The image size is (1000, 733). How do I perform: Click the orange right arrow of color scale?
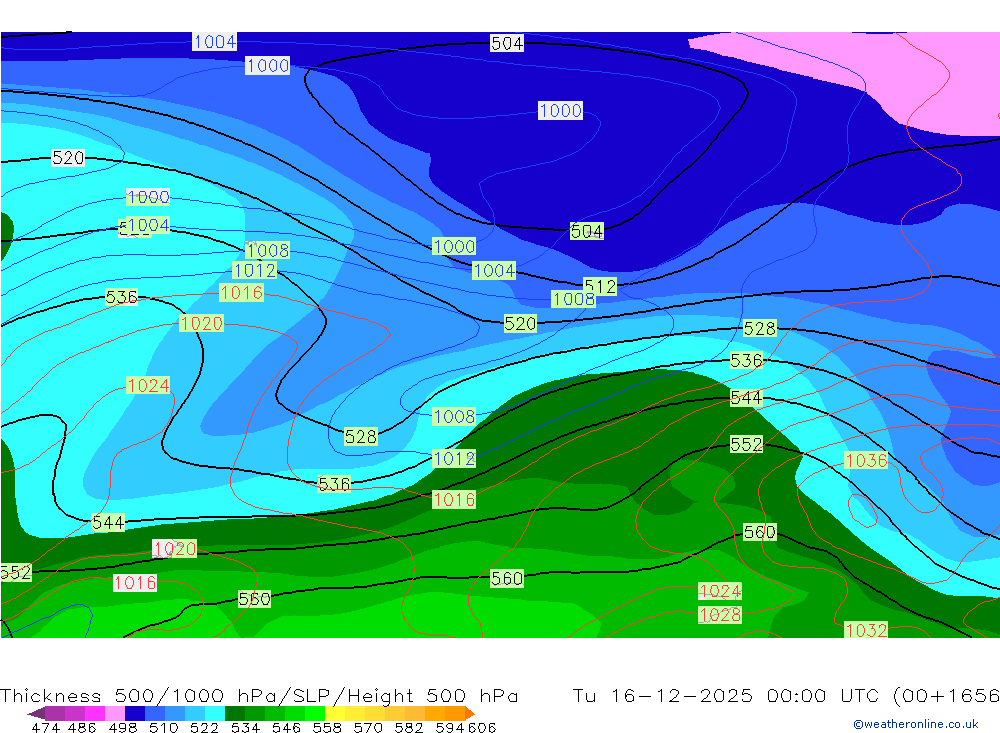(x=470, y=713)
